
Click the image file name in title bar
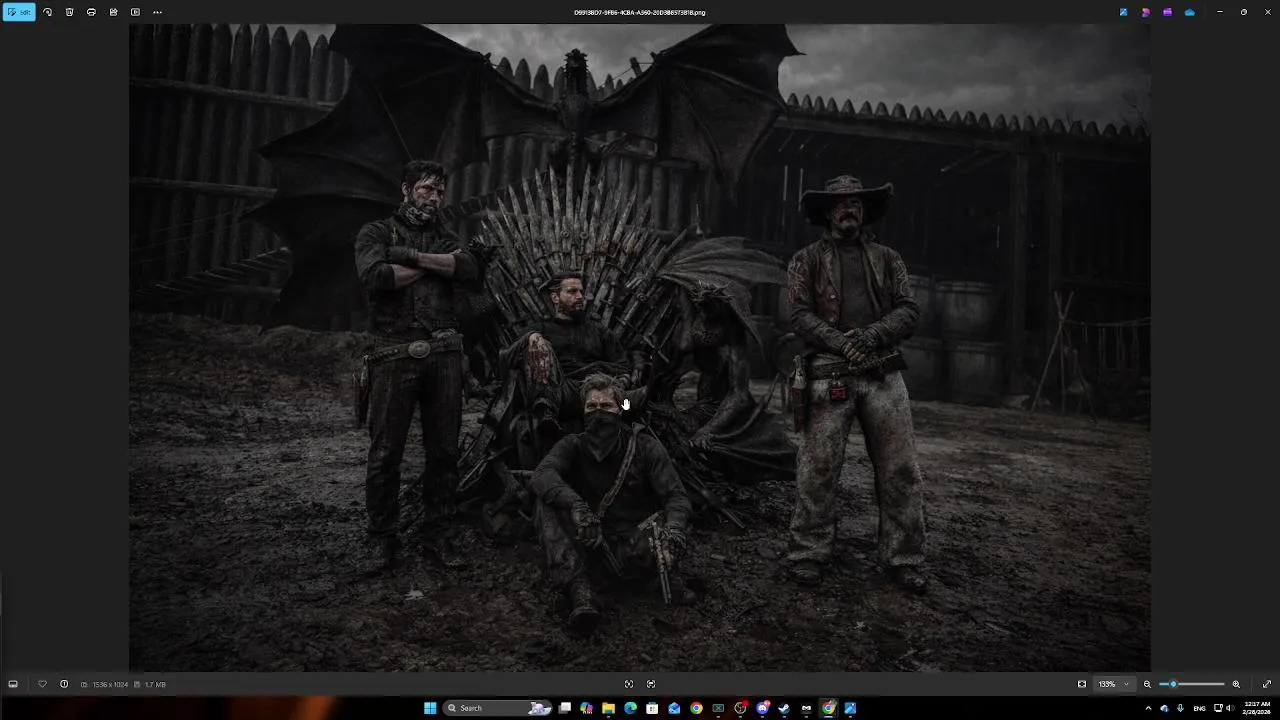tap(640, 12)
